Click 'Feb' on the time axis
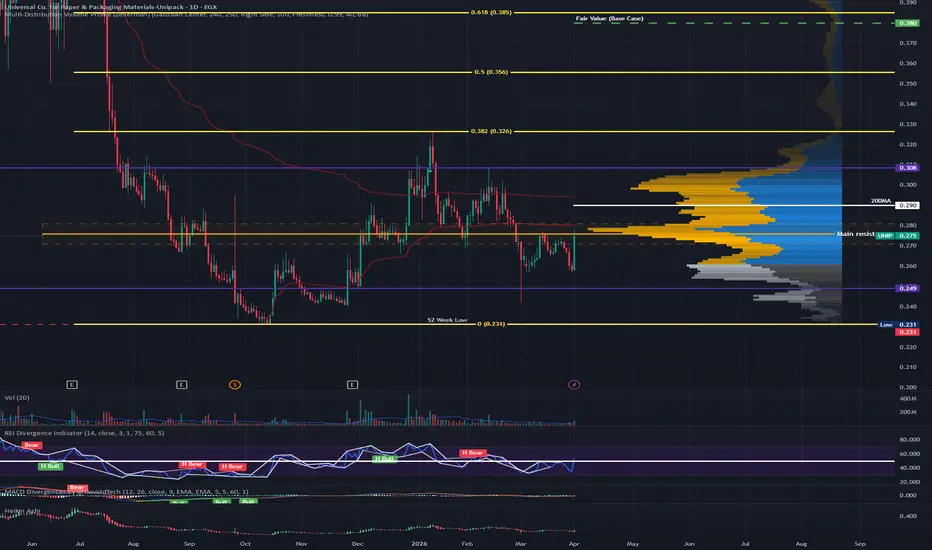This screenshot has width=932, height=550. coord(467,543)
